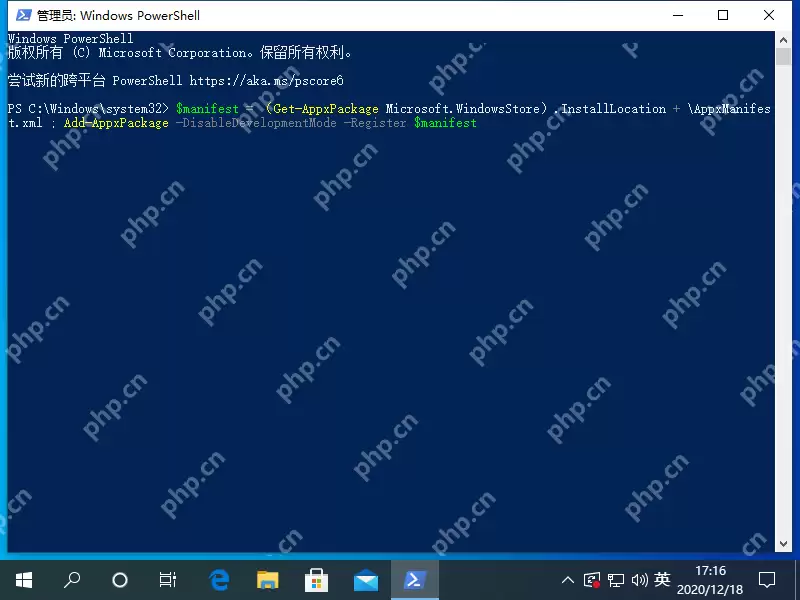
Task: Open the network status tray icon
Action: point(617,579)
